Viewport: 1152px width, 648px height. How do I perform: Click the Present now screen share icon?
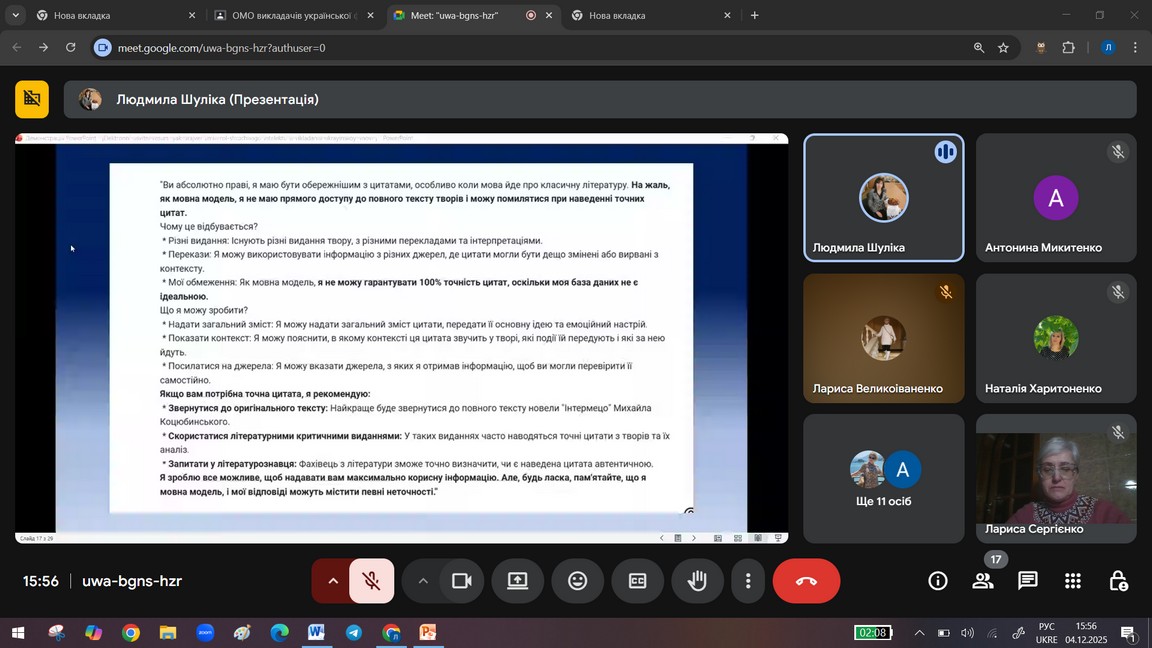tap(517, 581)
